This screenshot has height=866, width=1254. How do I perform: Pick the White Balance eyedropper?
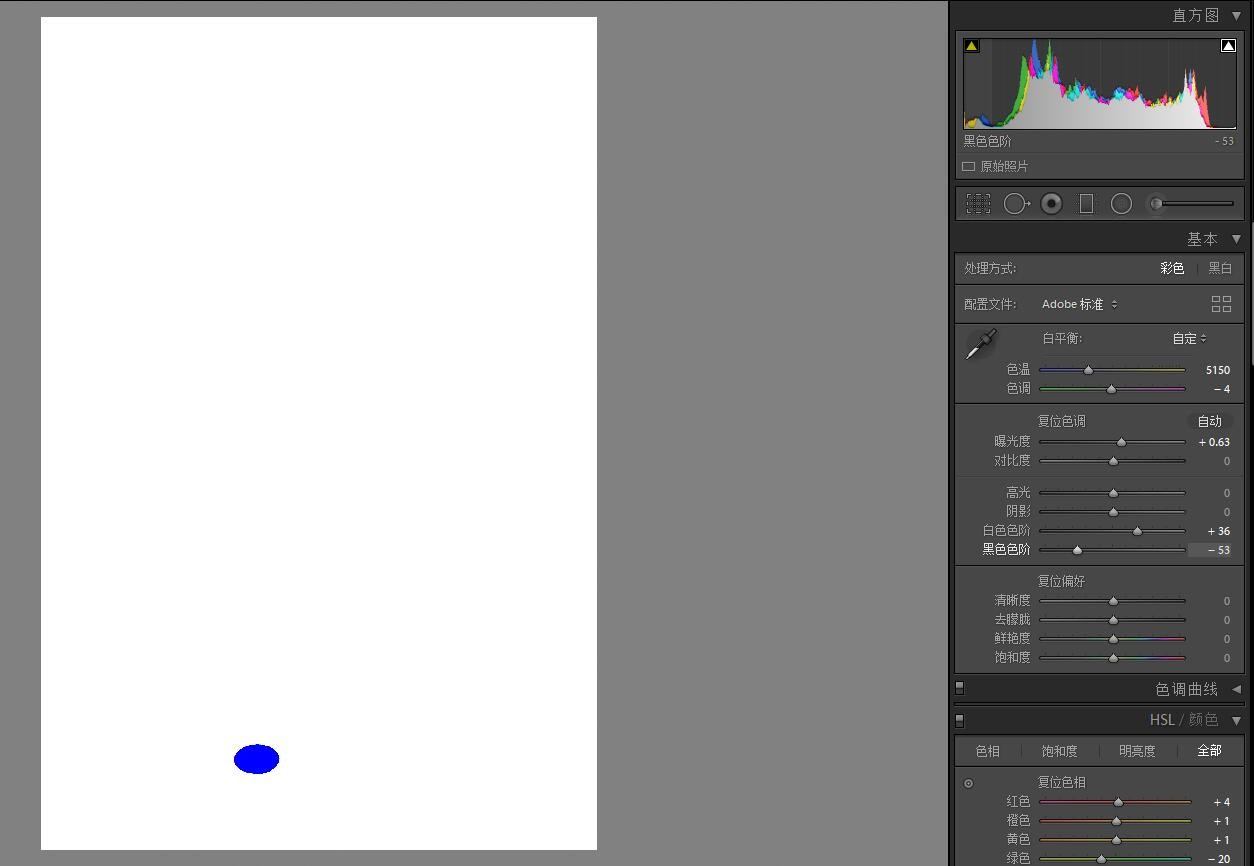click(980, 344)
